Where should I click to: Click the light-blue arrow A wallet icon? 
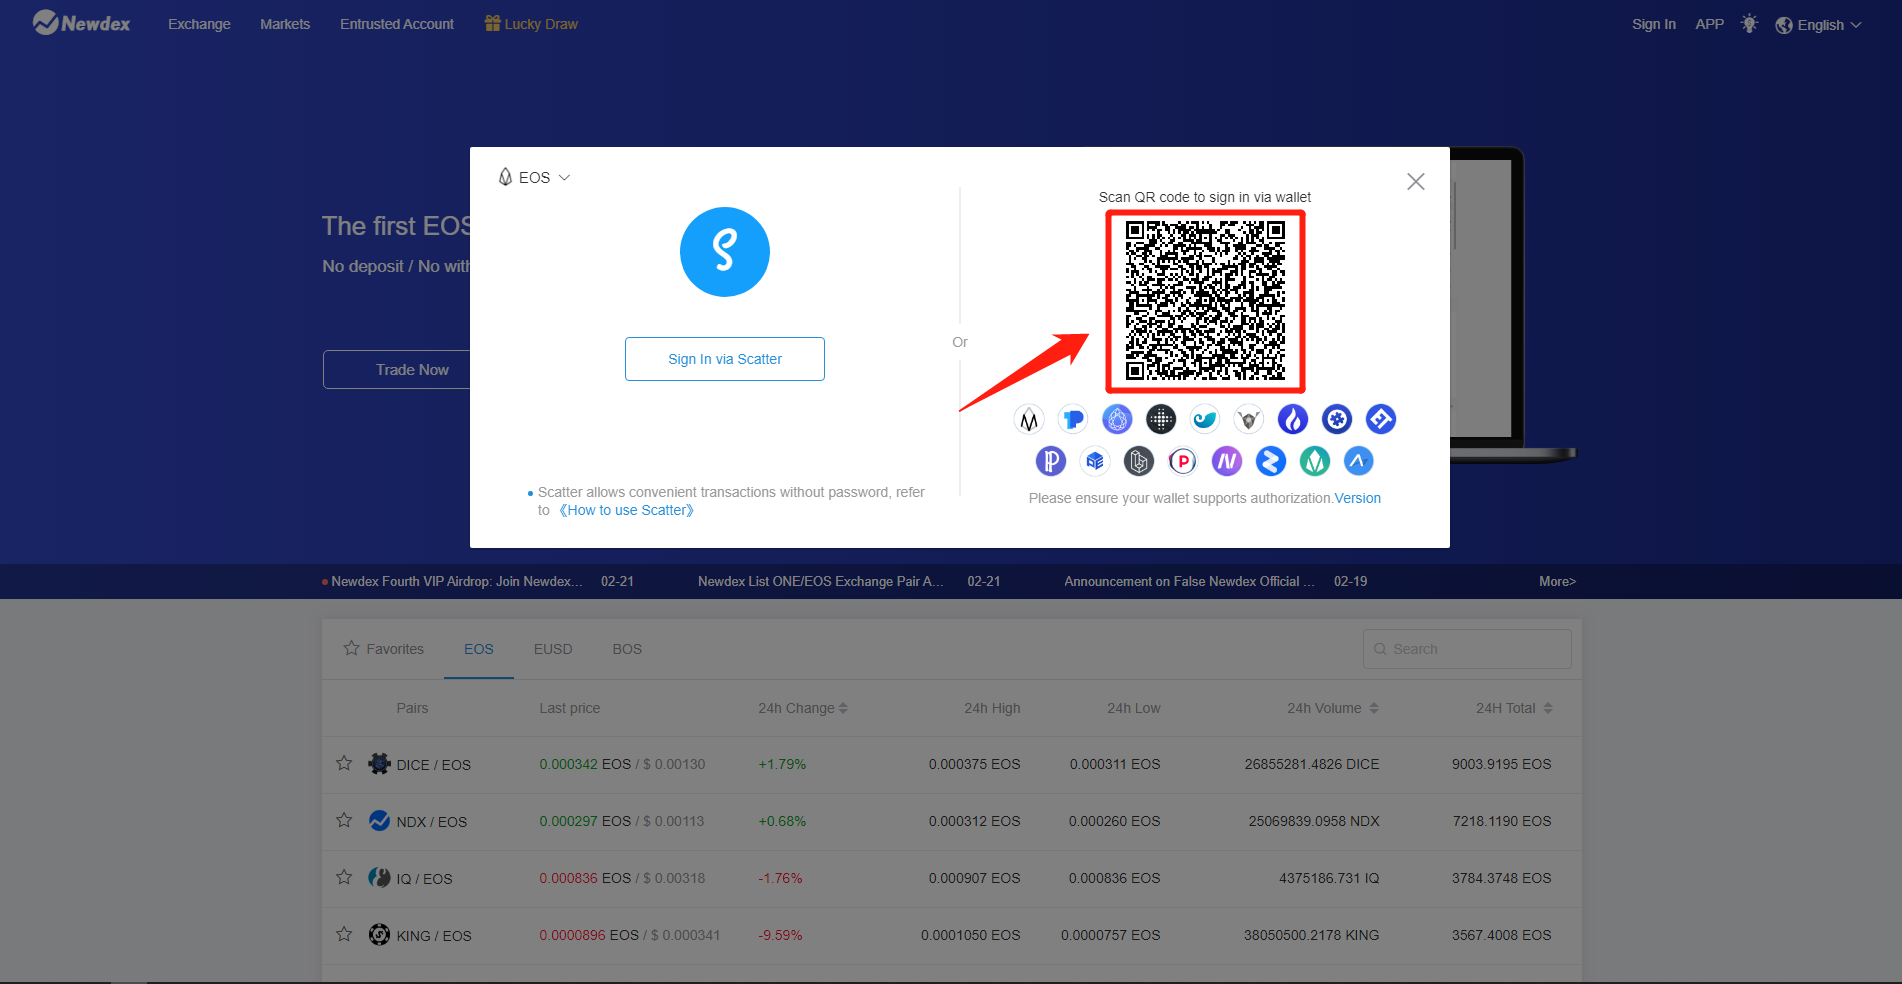(x=1358, y=461)
